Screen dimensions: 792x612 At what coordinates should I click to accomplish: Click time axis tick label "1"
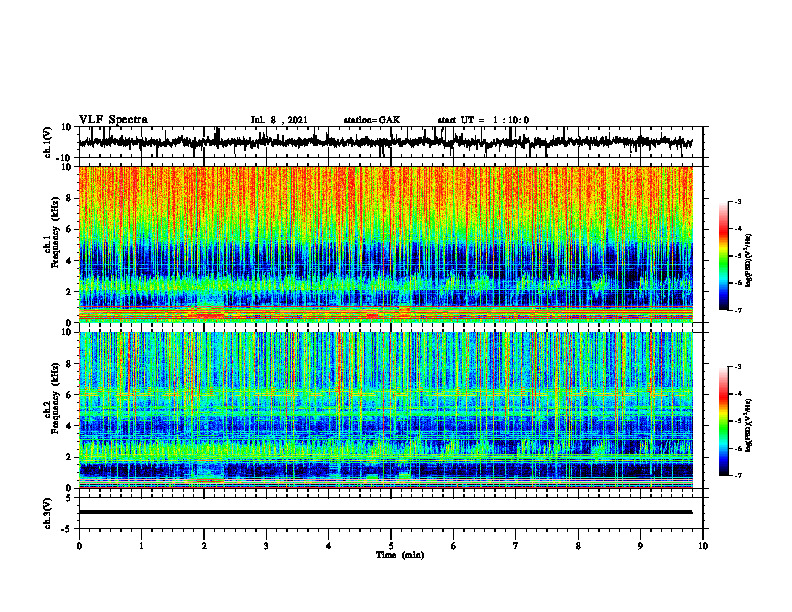(x=141, y=546)
